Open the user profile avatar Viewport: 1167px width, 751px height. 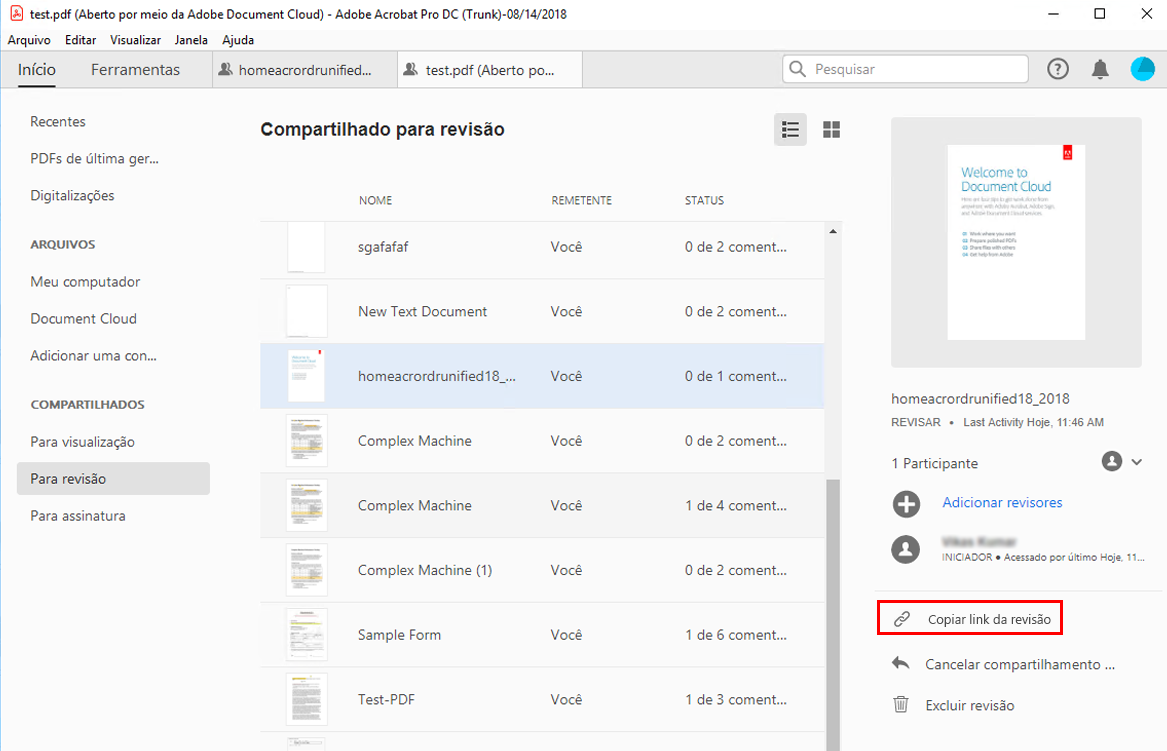1142,69
